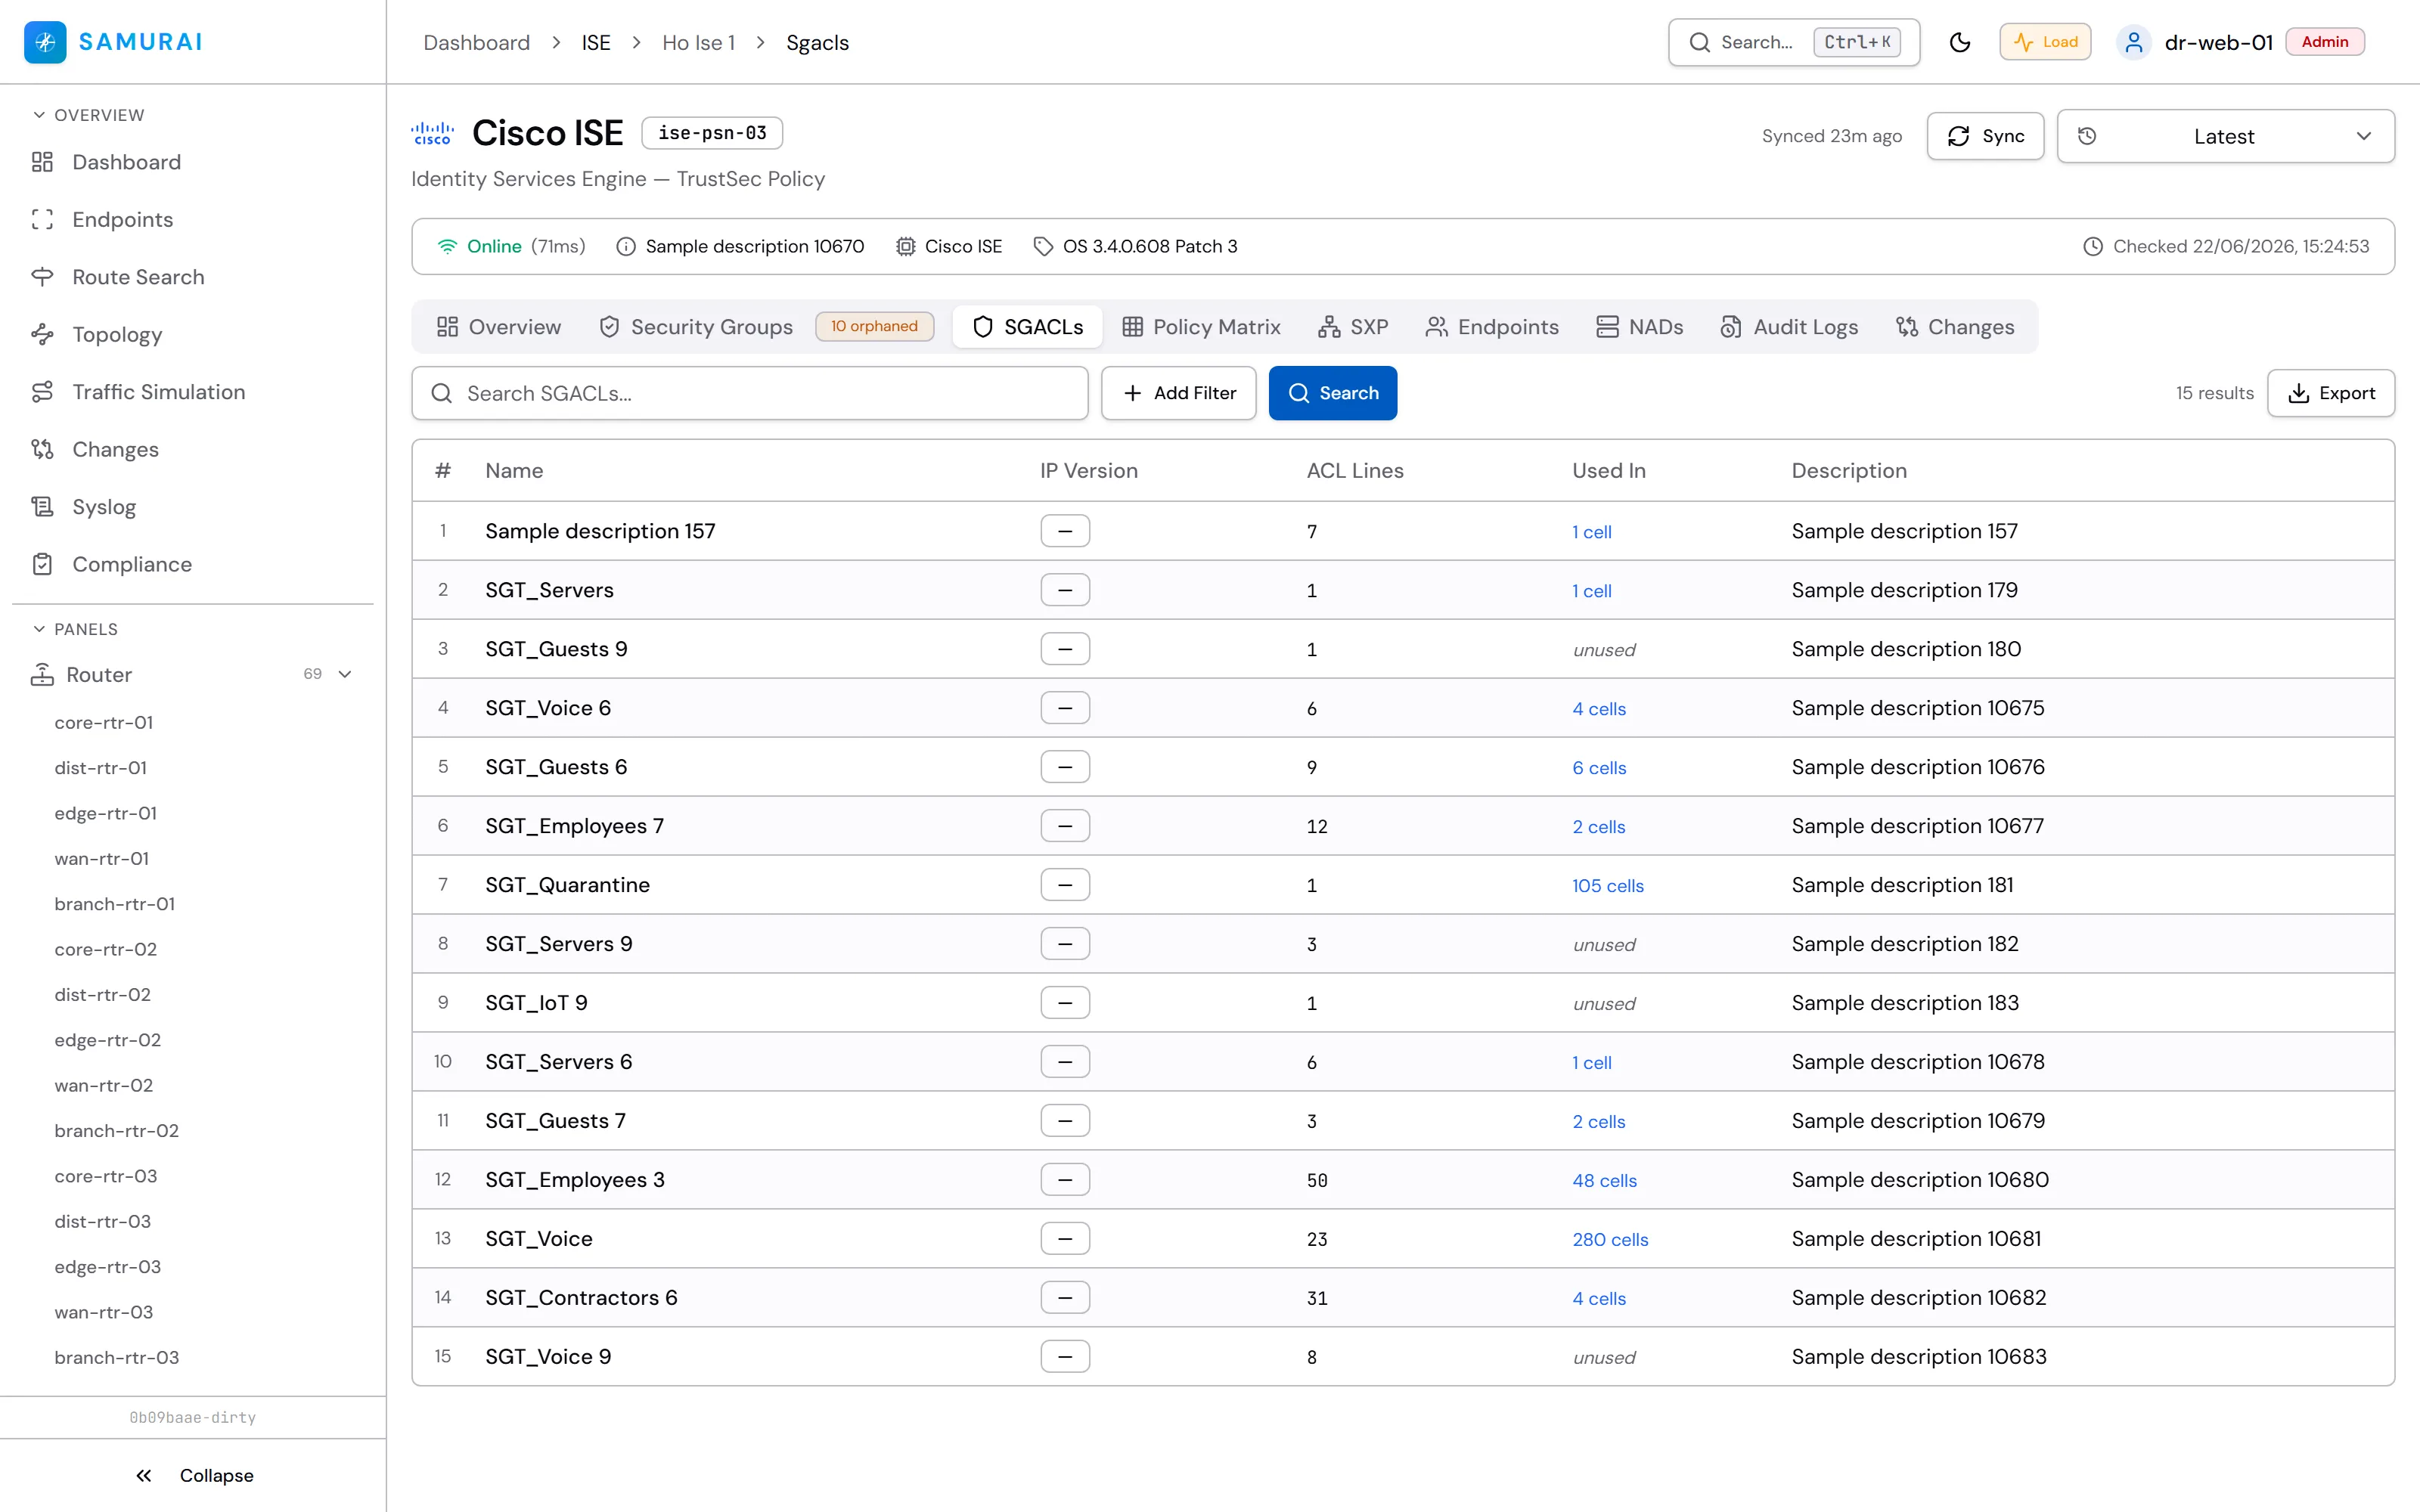Click the SGT_Contractors 6 row name

point(582,1298)
